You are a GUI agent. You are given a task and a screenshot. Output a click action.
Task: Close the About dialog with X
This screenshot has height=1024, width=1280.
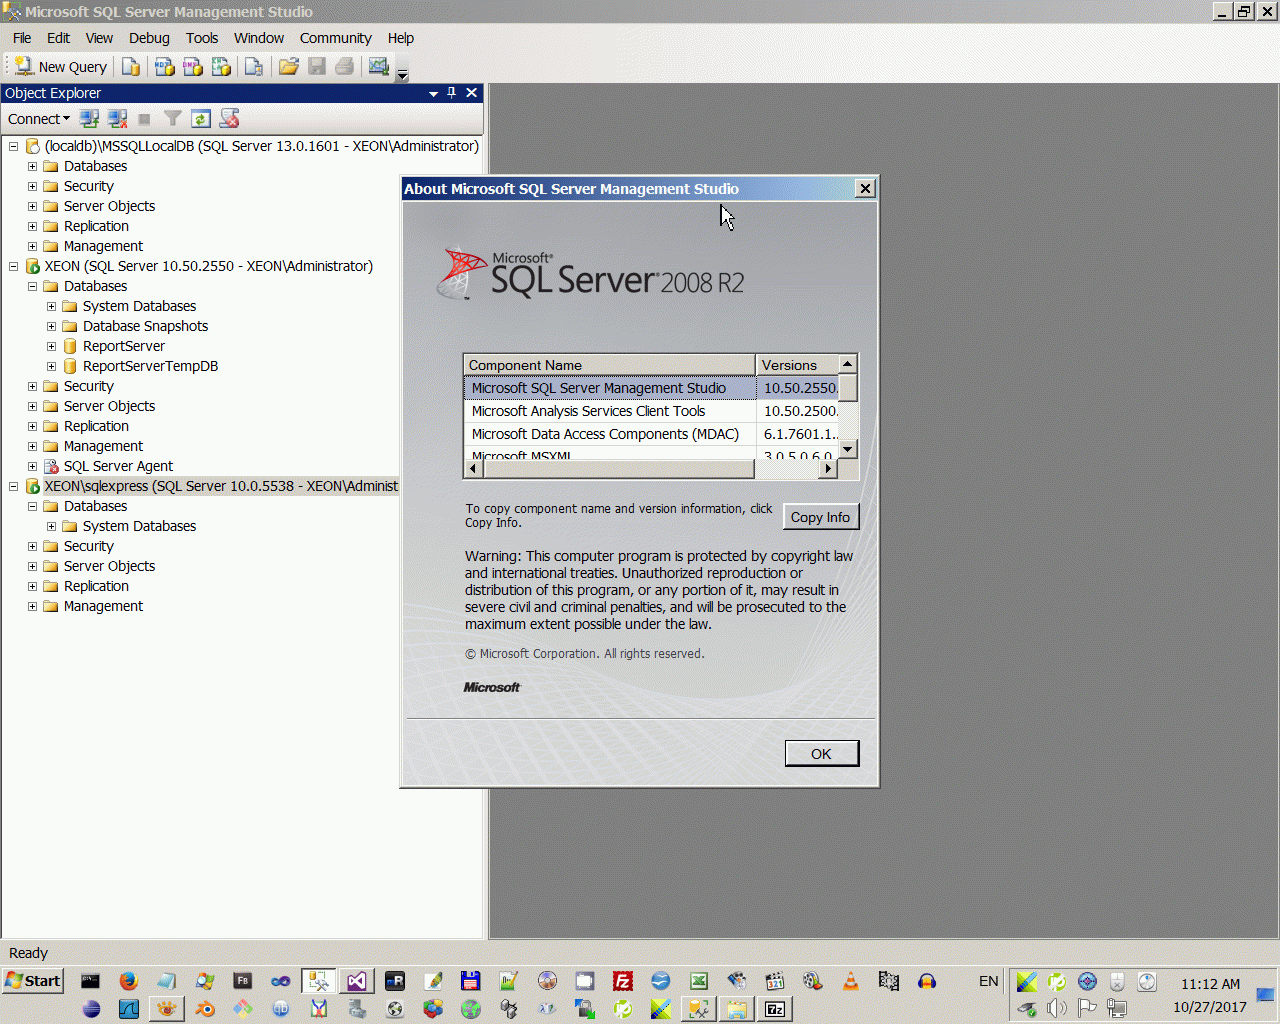865,189
